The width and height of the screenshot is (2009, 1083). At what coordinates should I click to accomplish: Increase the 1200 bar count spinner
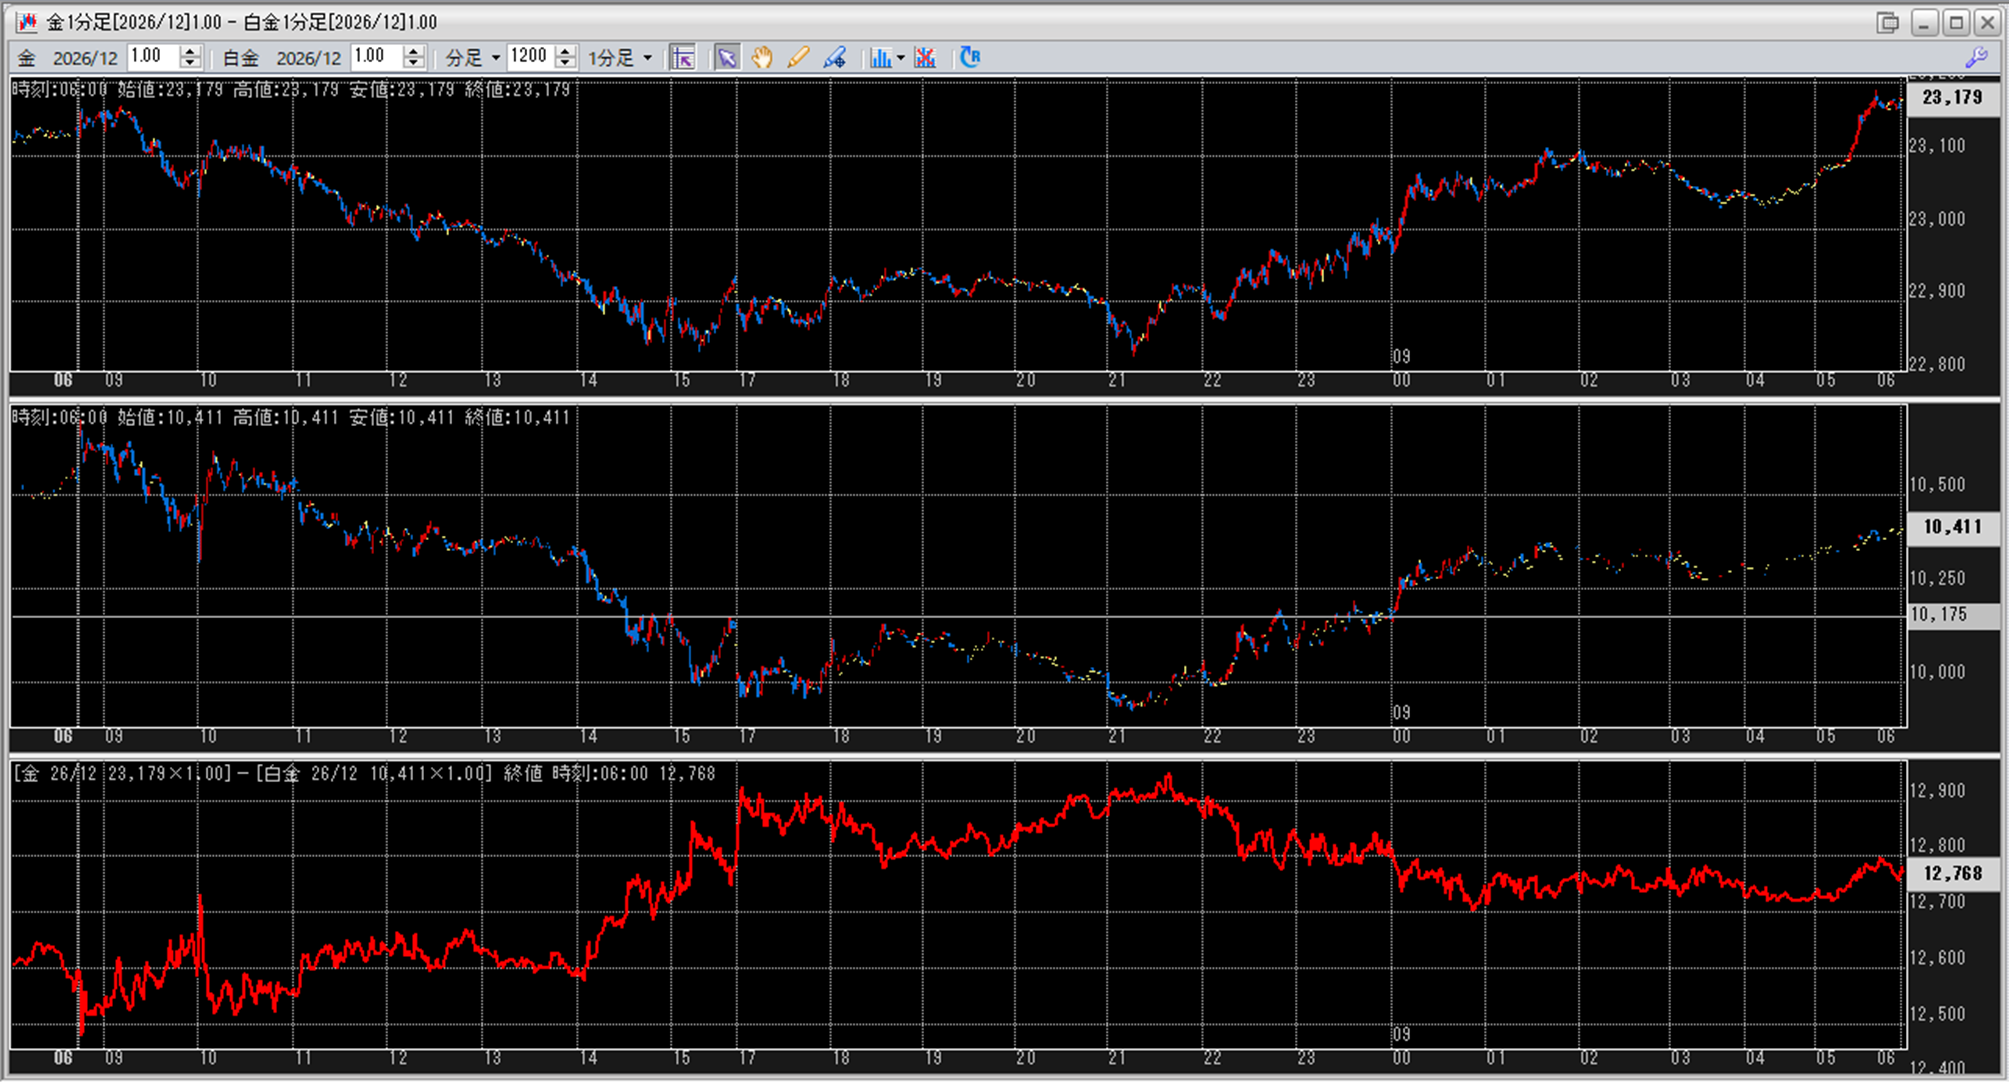coord(565,51)
